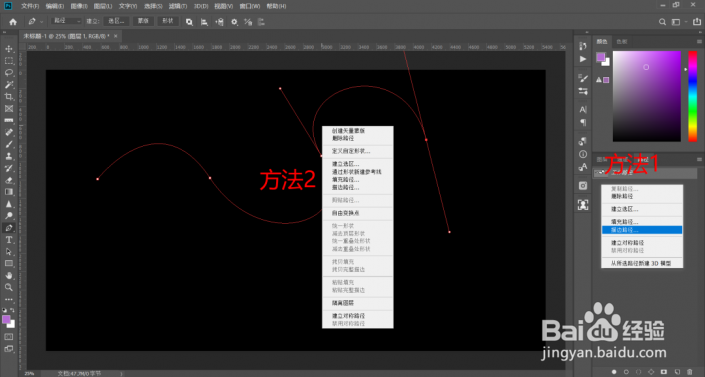Open path operations icon in options bar
The width and height of the screenshot is (705, 377).
[189, 22]
